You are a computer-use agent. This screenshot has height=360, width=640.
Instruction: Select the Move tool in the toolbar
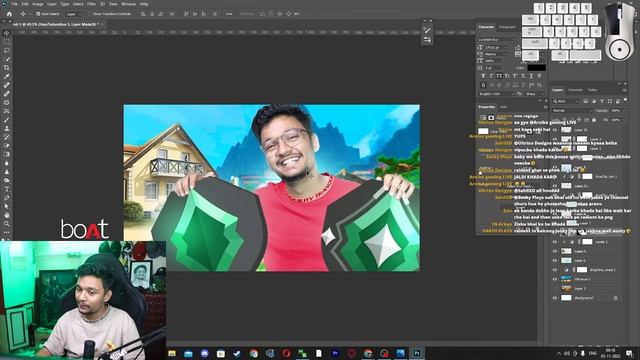(7, 33)
